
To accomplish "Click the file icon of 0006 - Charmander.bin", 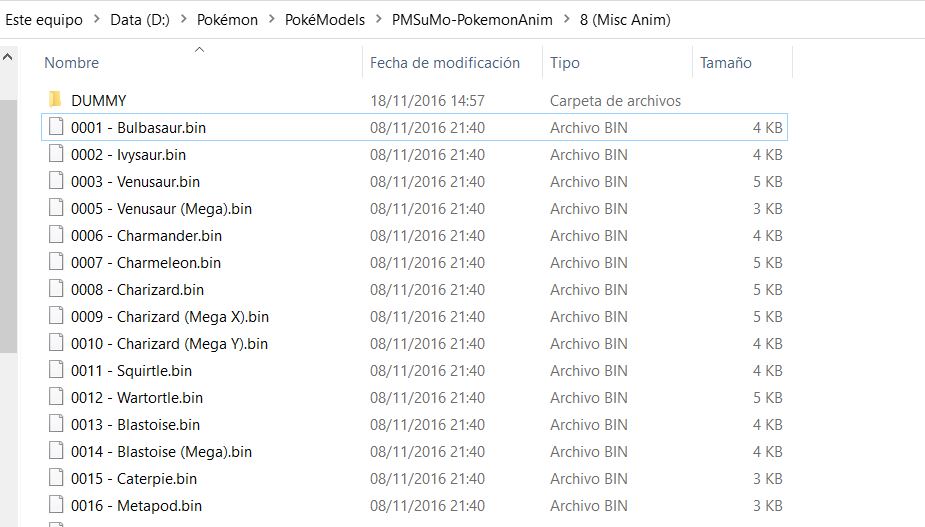I will tap(56, 235).
